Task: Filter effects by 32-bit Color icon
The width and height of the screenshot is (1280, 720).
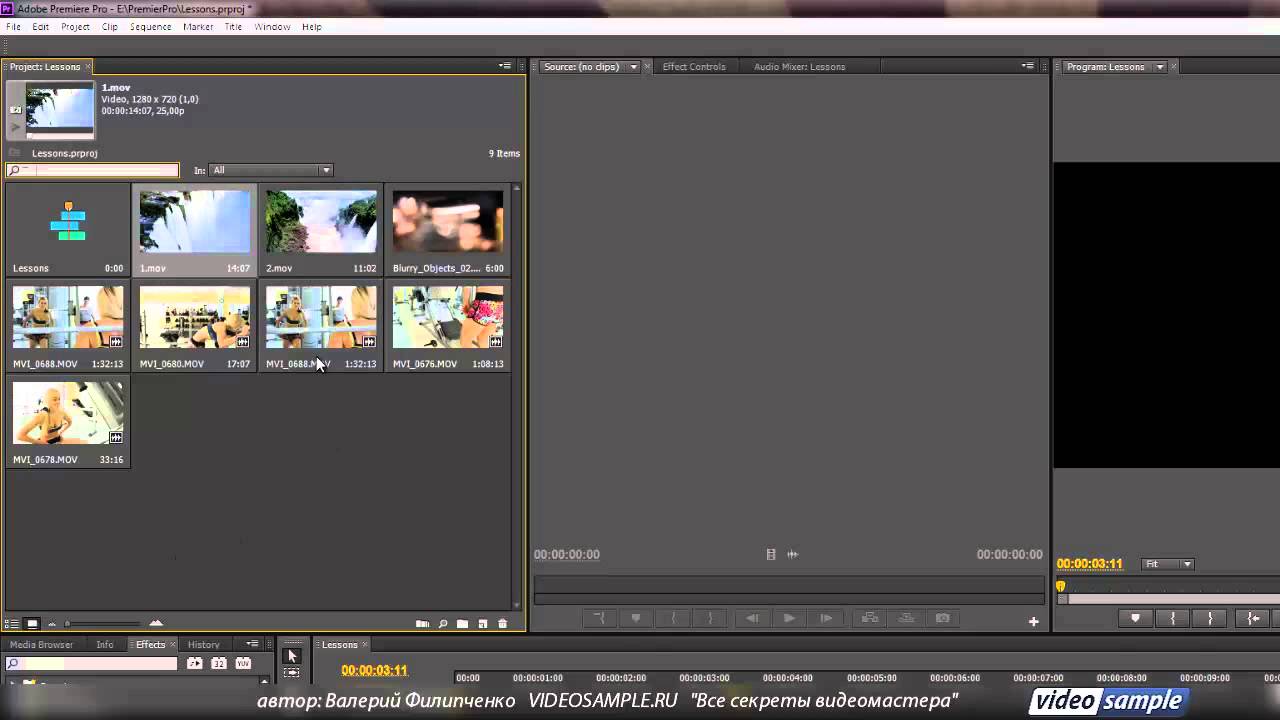Action: [218, 663]
